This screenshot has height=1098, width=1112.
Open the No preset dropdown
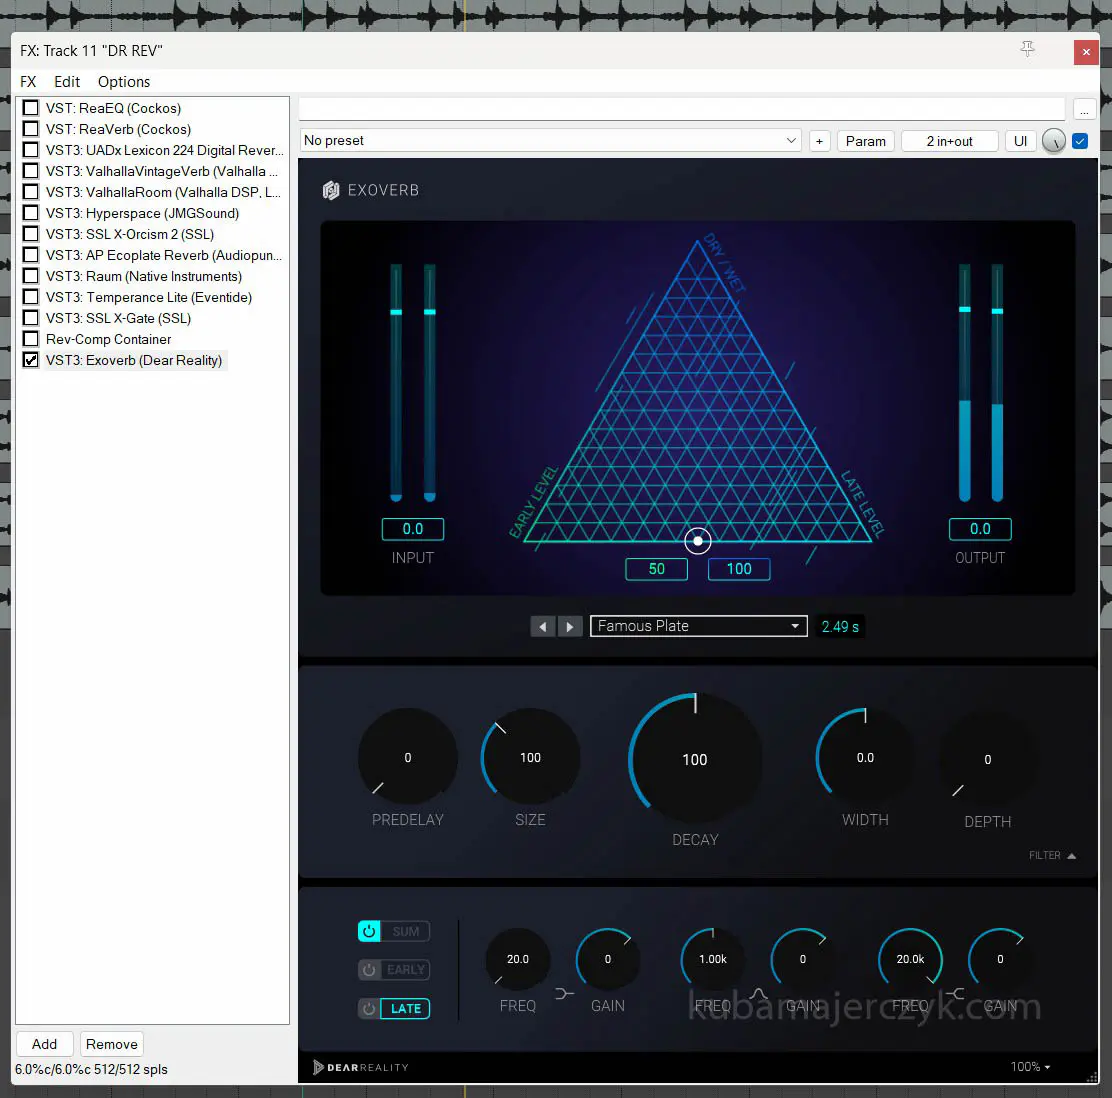point(551,141)
